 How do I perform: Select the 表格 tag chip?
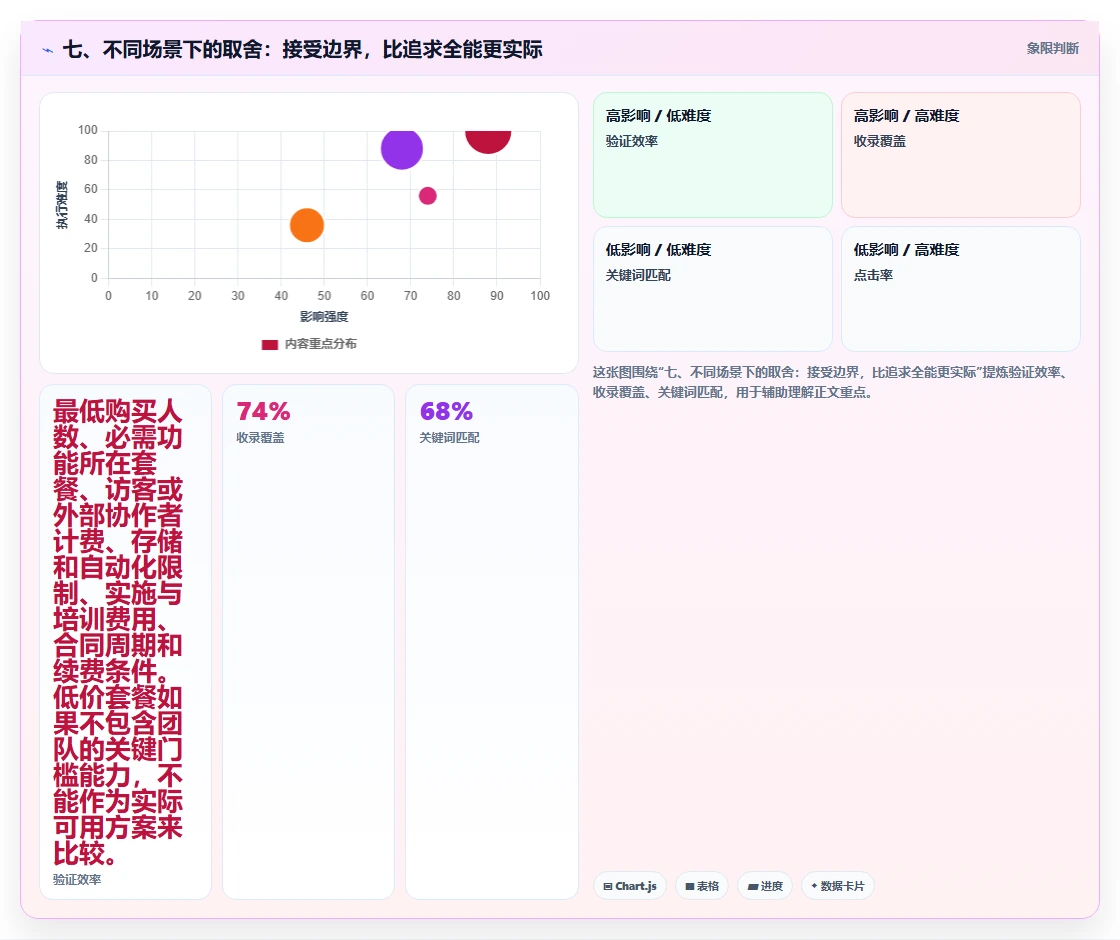pos(702,886)
